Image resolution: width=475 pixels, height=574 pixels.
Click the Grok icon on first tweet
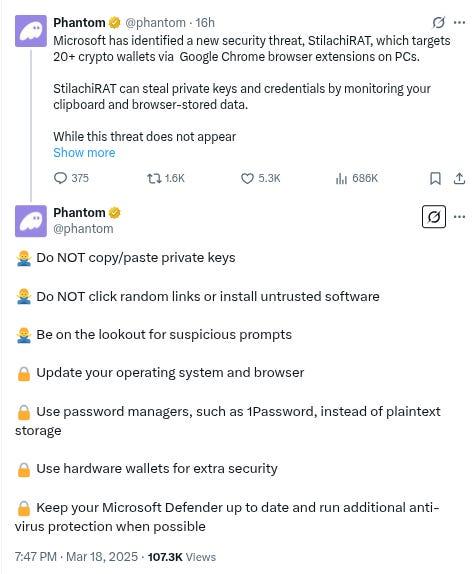(x=438, y=23)
